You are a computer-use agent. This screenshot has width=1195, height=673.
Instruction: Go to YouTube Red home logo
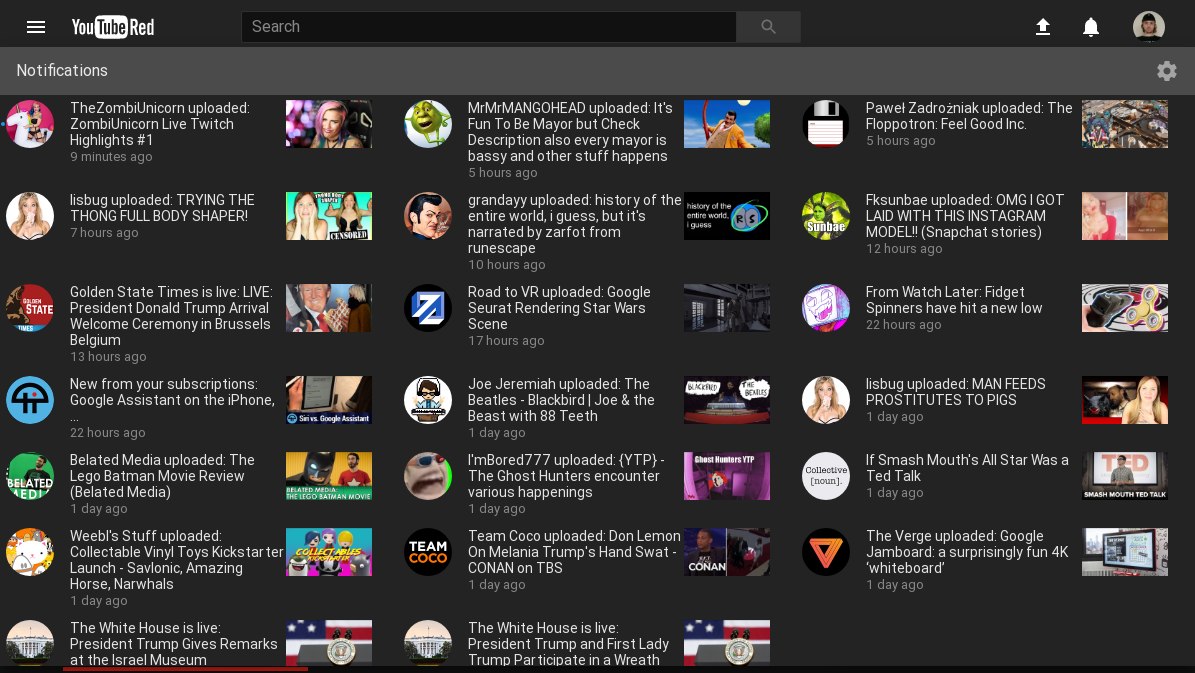tap(113, 27)
